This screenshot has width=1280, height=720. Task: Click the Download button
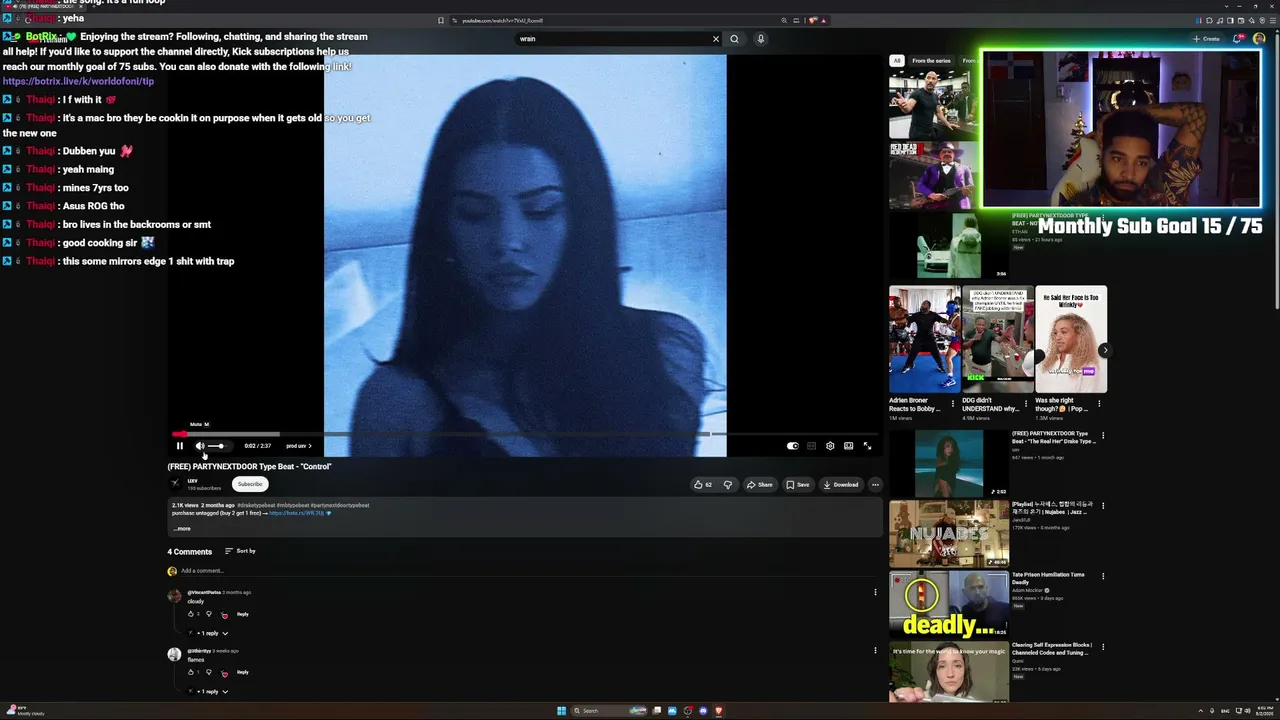coord(841,485)
